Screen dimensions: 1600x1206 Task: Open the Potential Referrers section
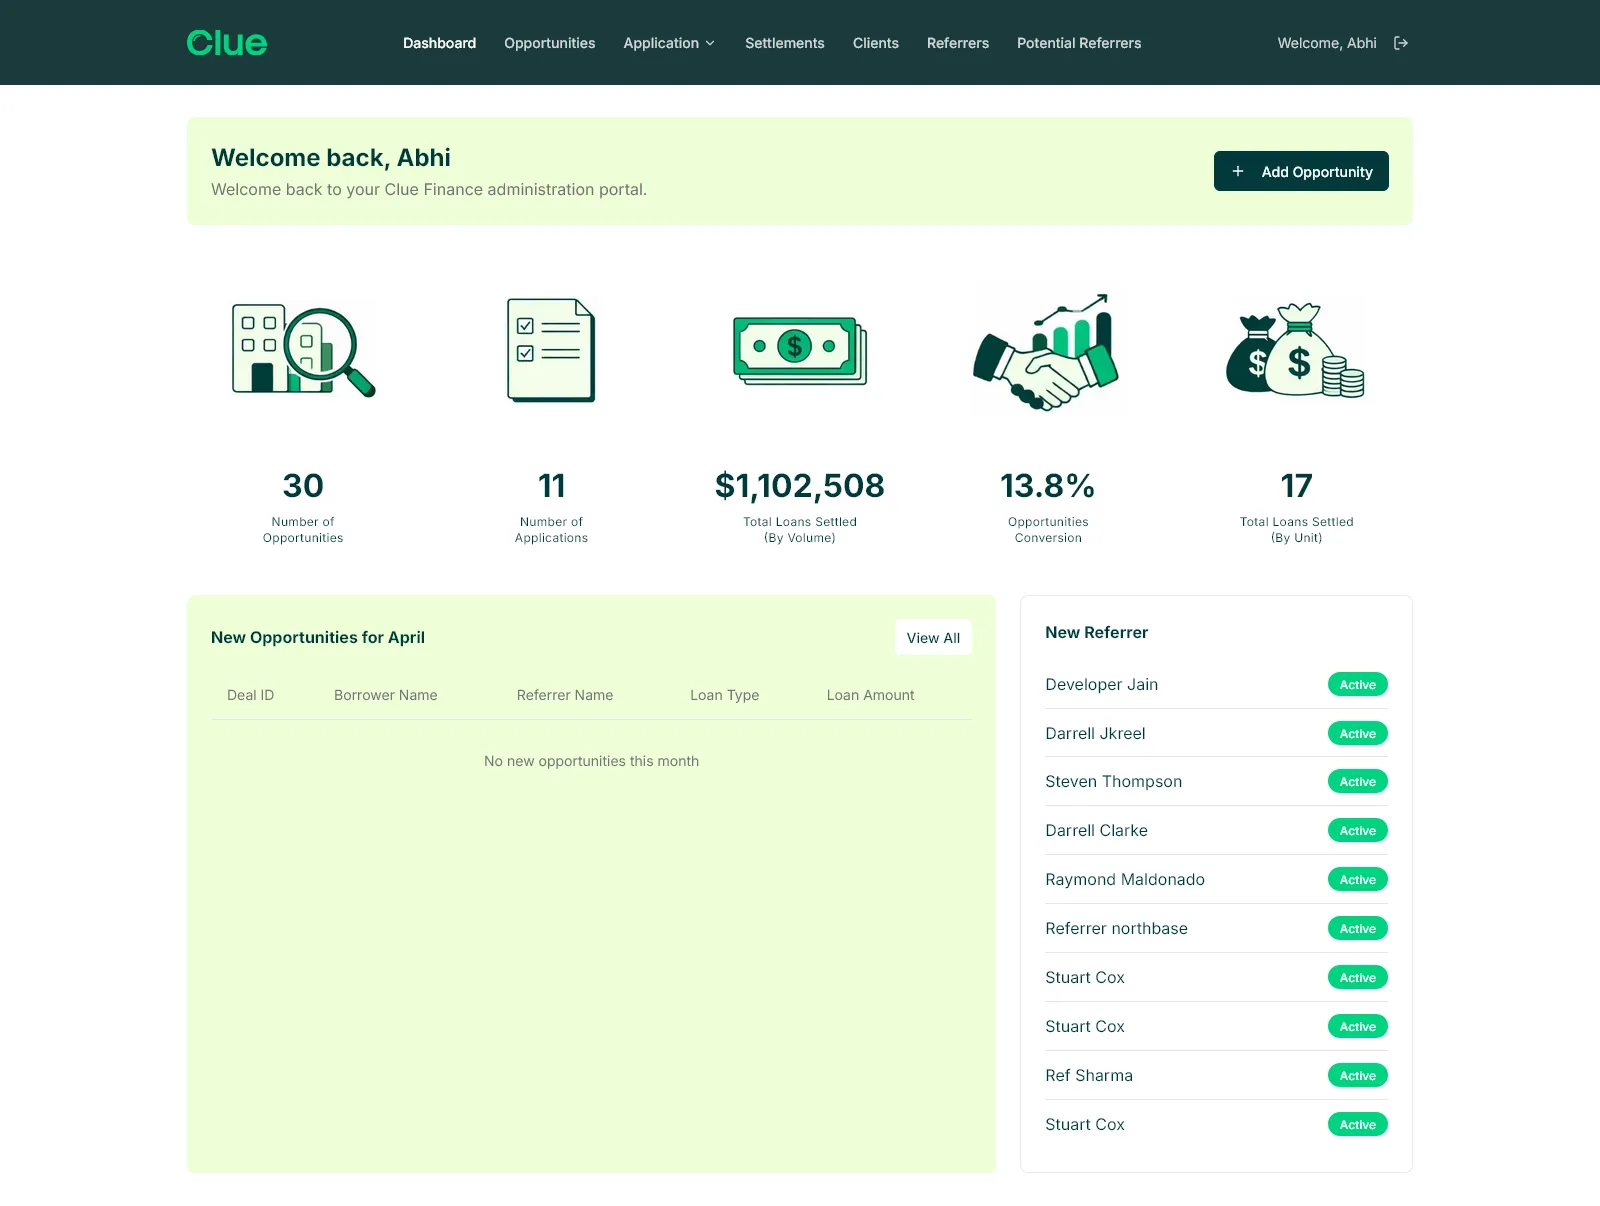tap(1078, 43)
